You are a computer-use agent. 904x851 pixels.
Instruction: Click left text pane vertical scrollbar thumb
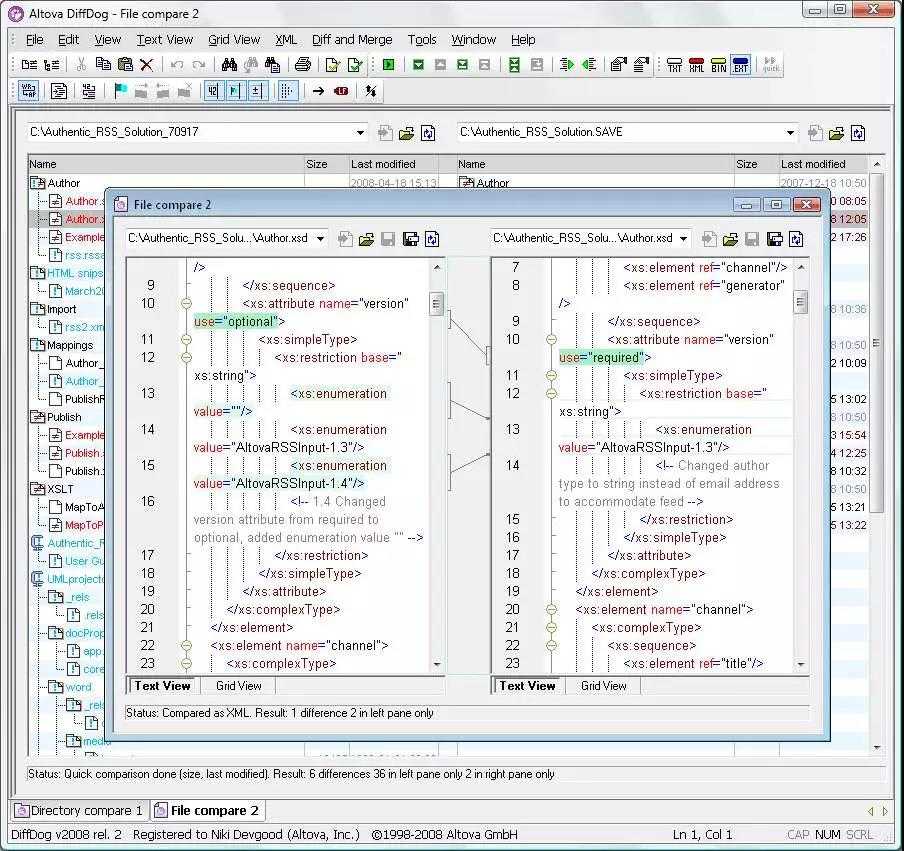click(436, 304)
